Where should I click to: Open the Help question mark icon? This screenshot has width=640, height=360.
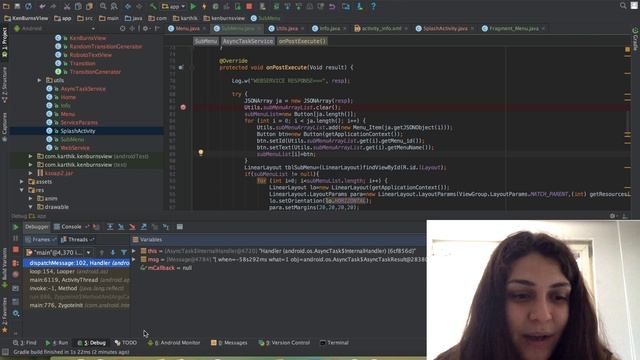(373, 6)
